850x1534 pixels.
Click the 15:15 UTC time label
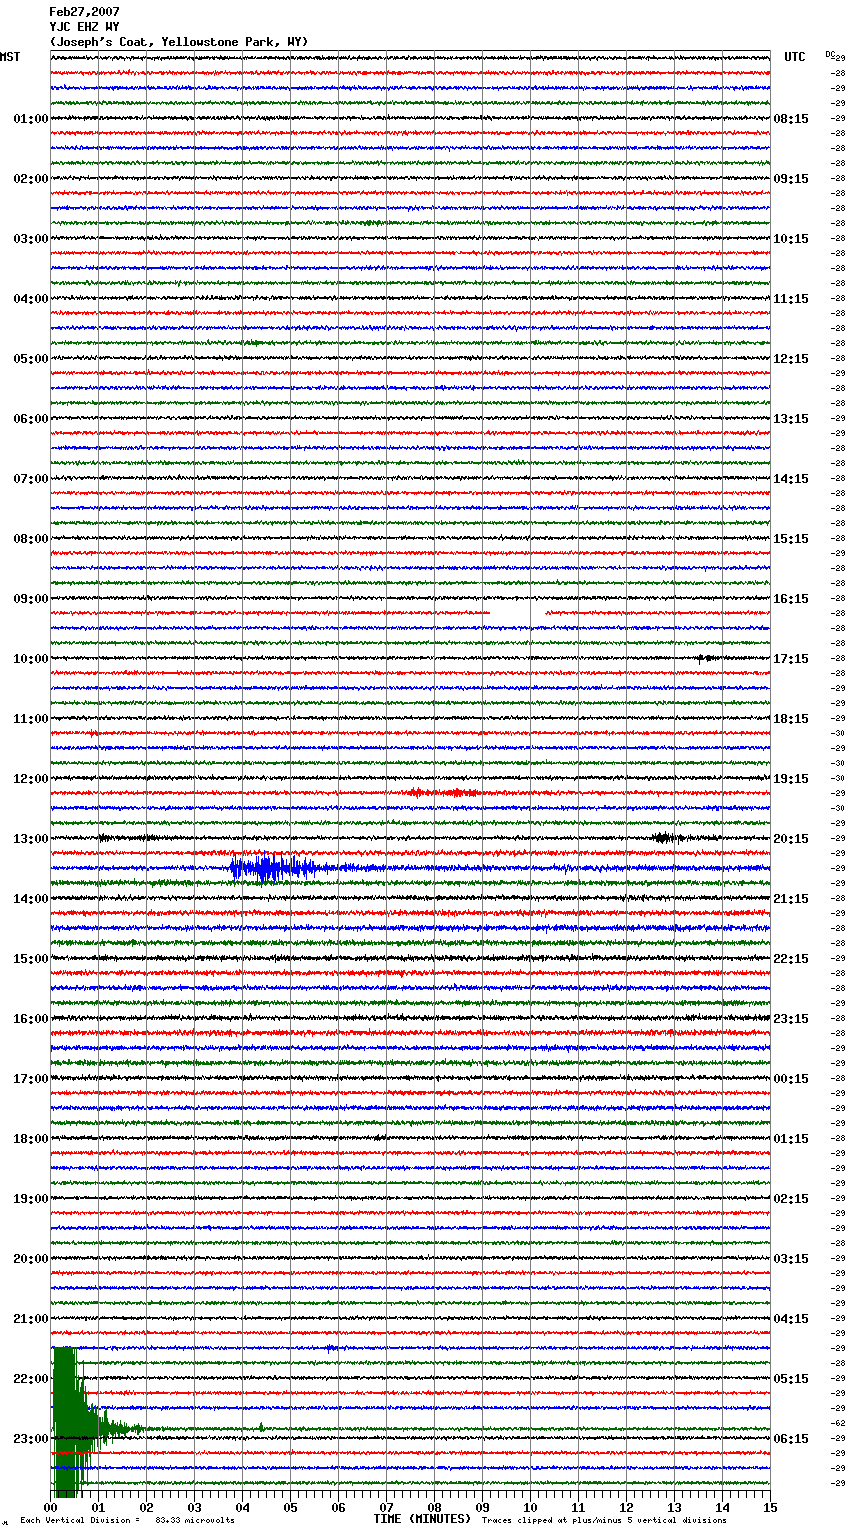click(791, 539)
